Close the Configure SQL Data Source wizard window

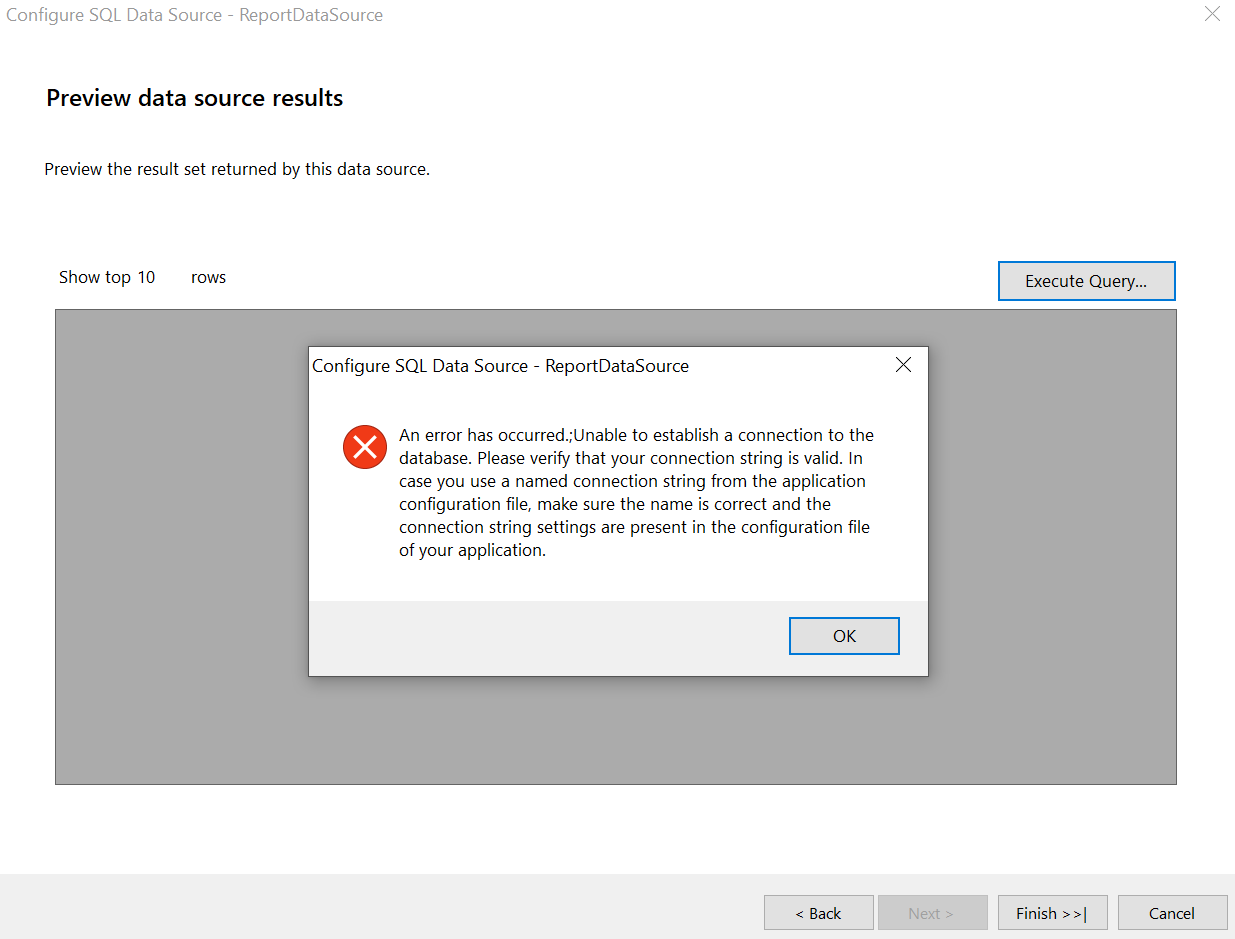pyautogui.click(x=1212, y=15)
